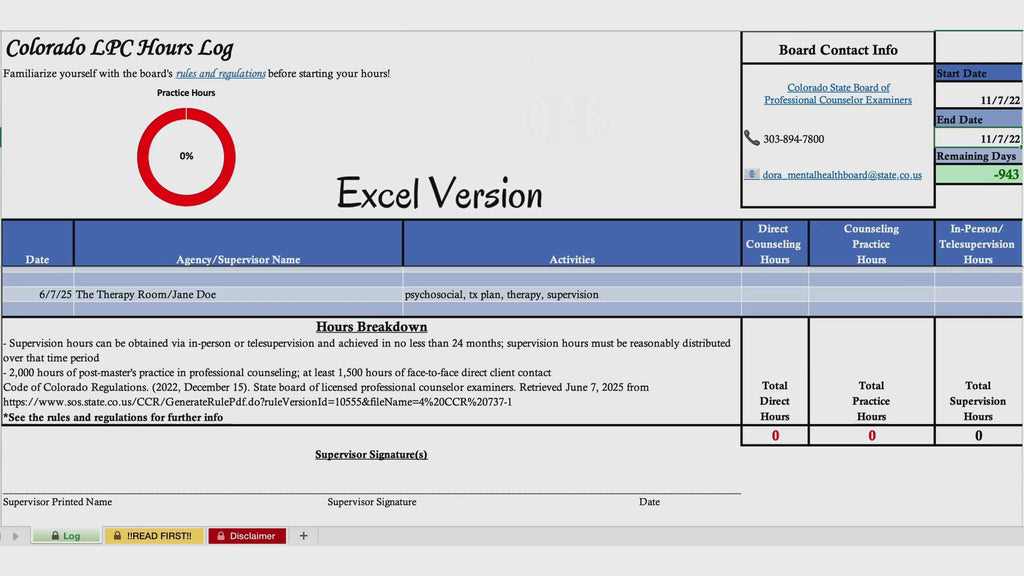Screen dimensions: 1024x576
Task: Open the !!READ FIRST!! sheet tab
Action: (154, 536)
